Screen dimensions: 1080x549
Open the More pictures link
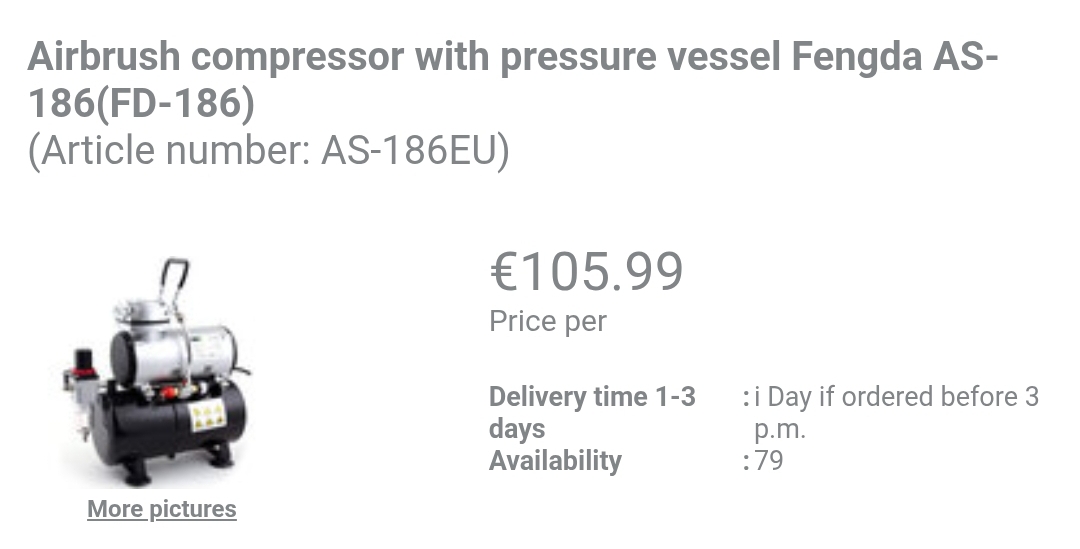(x=162, y=509)
